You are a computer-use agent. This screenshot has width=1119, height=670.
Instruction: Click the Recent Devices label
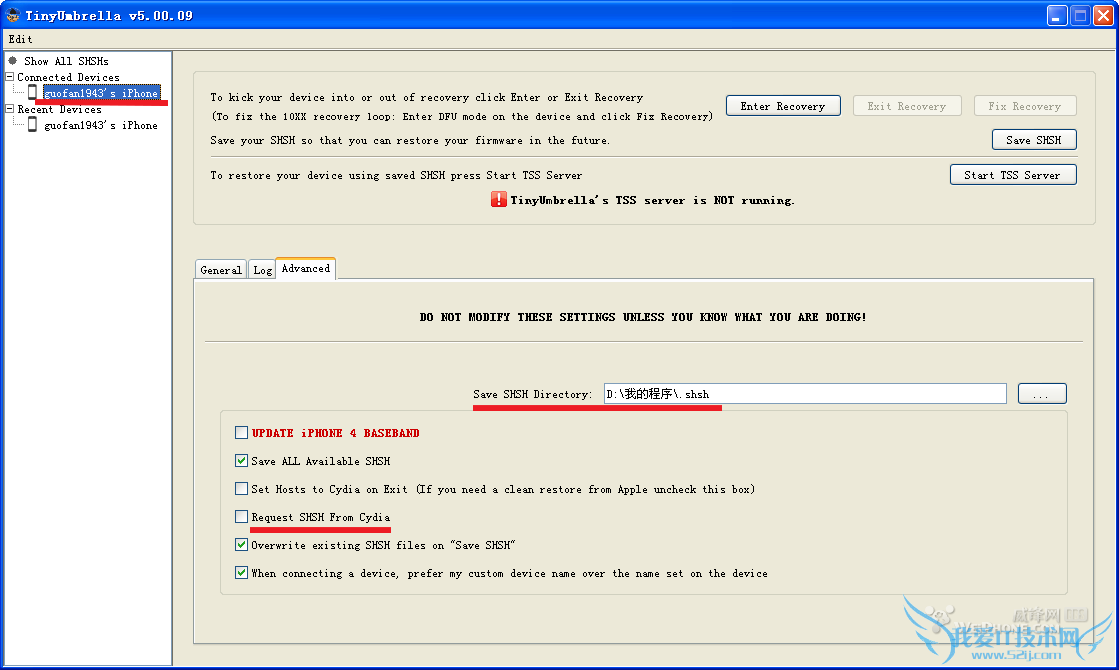click(x=59, y=109)
